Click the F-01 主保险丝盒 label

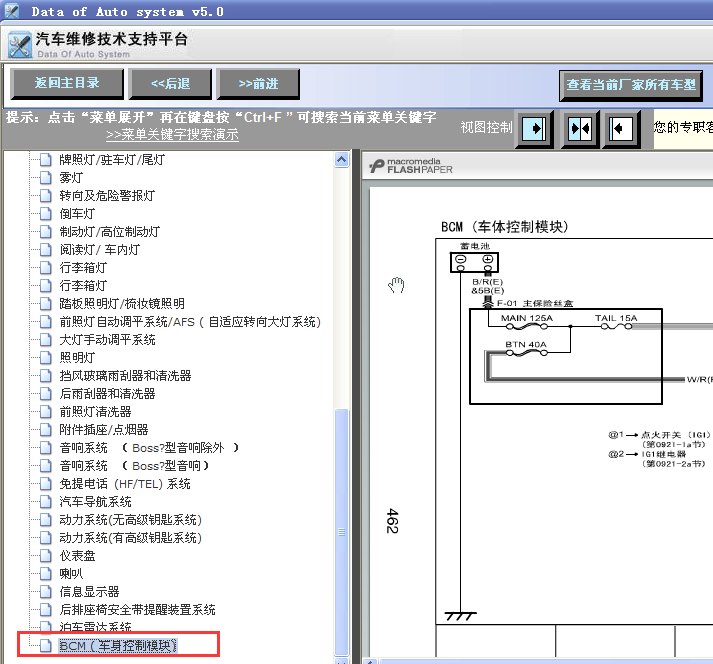pos(535,303)
